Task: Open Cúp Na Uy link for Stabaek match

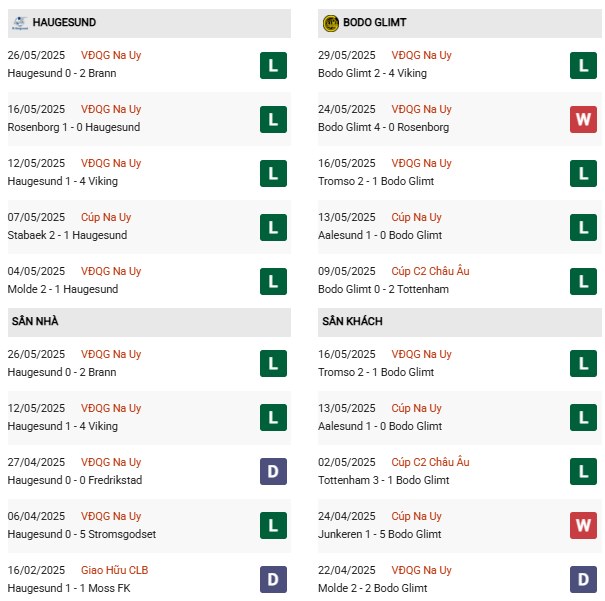Action: pyautogui.click(x=106, y=217)
